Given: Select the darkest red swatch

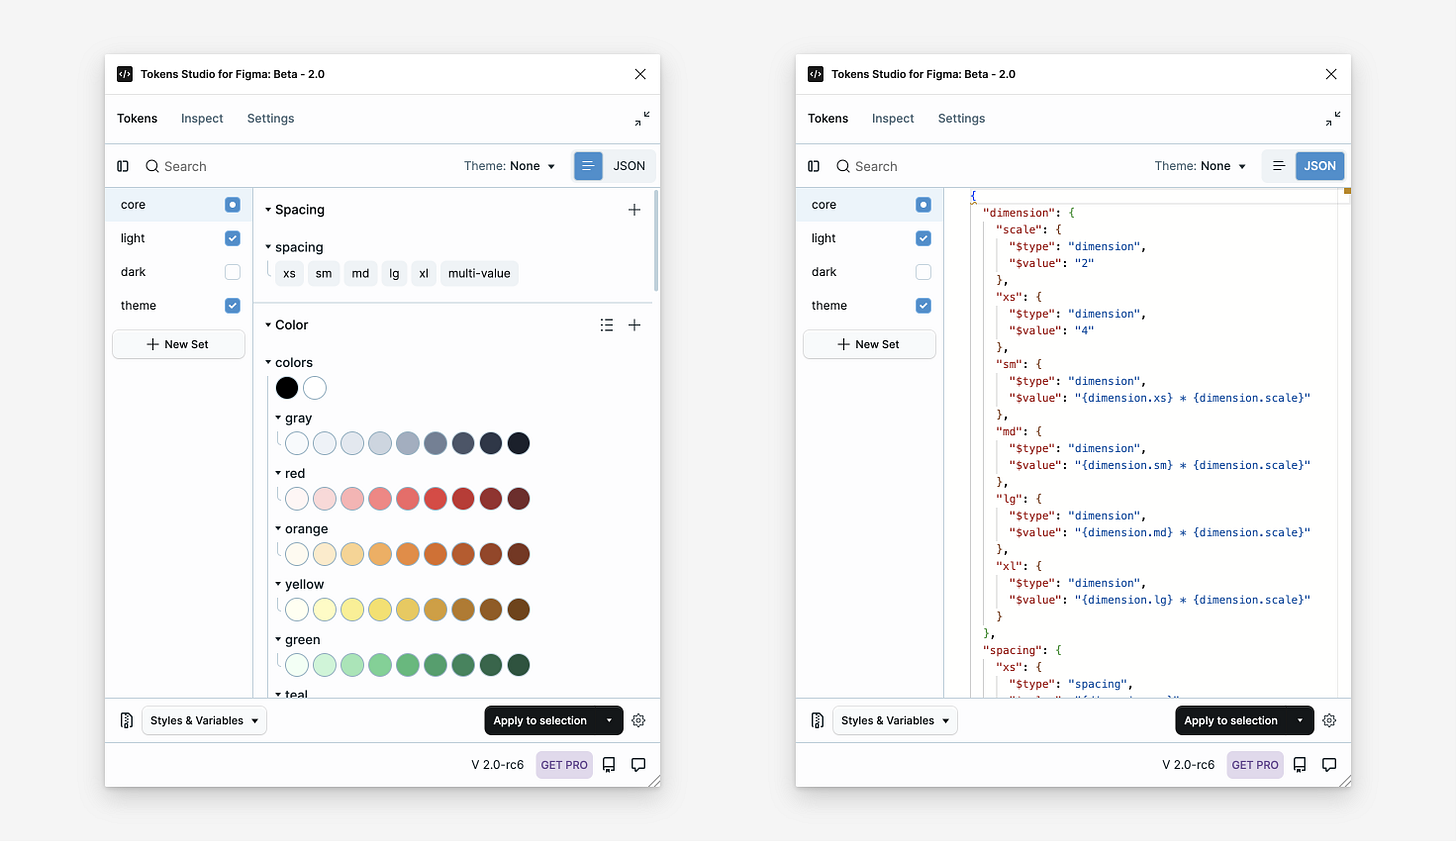Looking at the screenshot, I should [518, 499].
